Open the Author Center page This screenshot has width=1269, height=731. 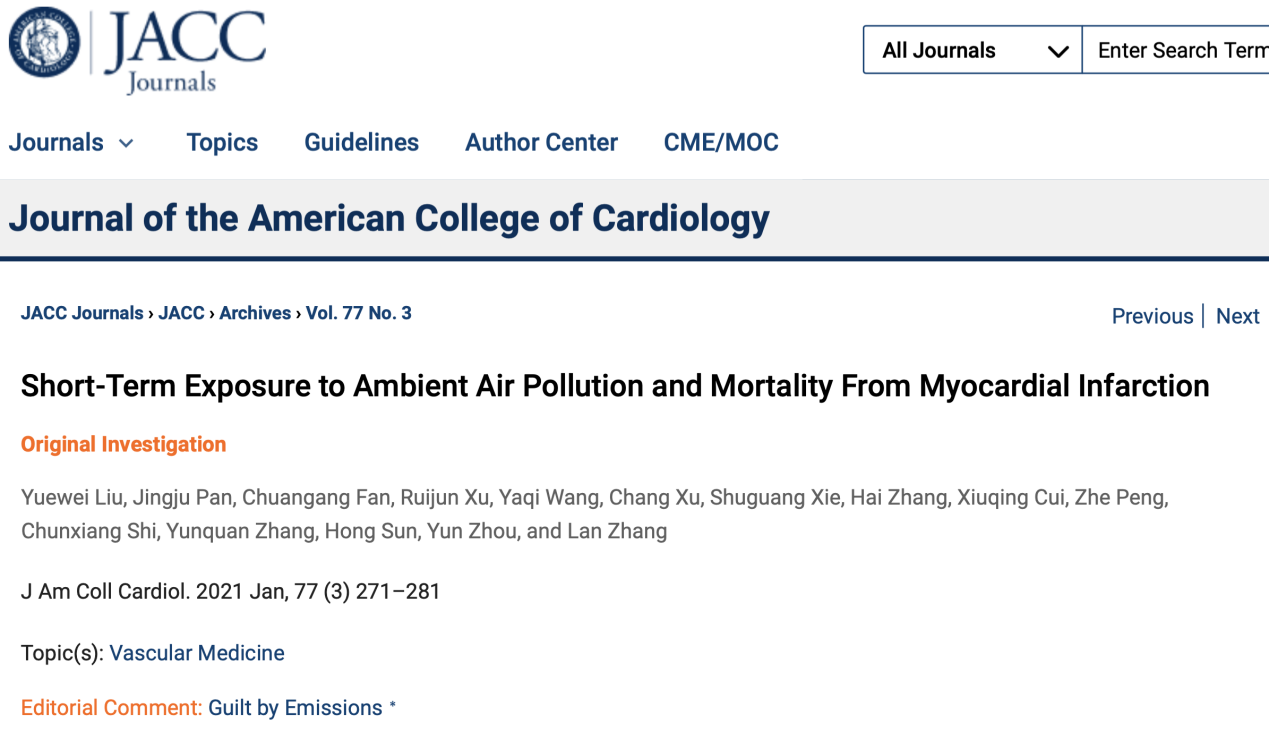[x=541, y=143]
